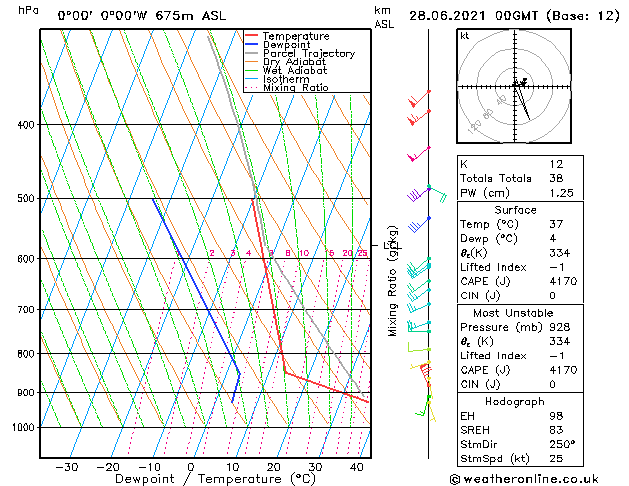Open the weatheronline.co.uk link
Viewport: 629px width, 486px height.
click(x=538, y=478)
